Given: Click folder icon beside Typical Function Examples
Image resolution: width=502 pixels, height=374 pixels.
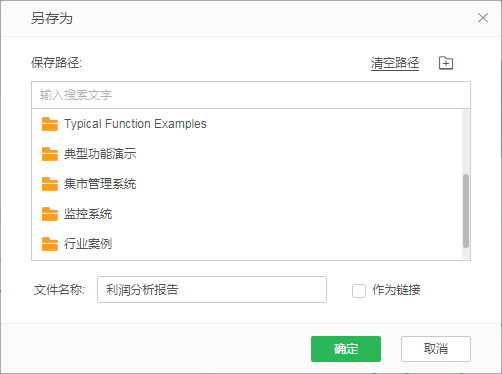Looking at the screenshot, I should 50,124.
